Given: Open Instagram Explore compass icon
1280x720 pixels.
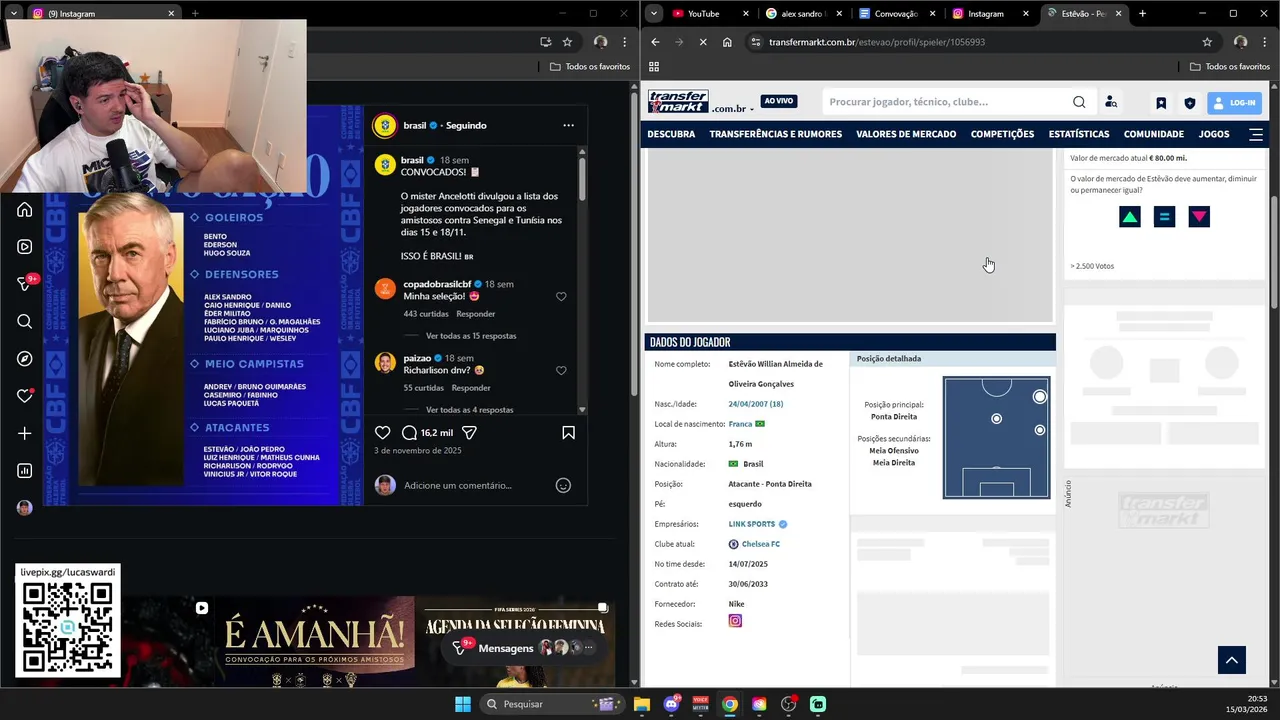Looking at the screenshot, I should coord(25,359).
